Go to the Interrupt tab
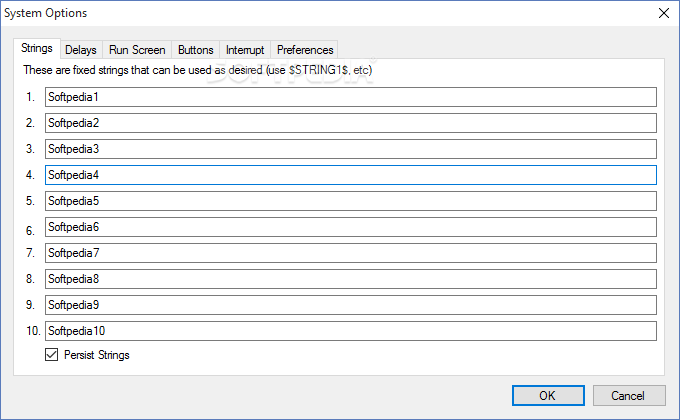Viewport: 680px width, 420px height. 245,50
